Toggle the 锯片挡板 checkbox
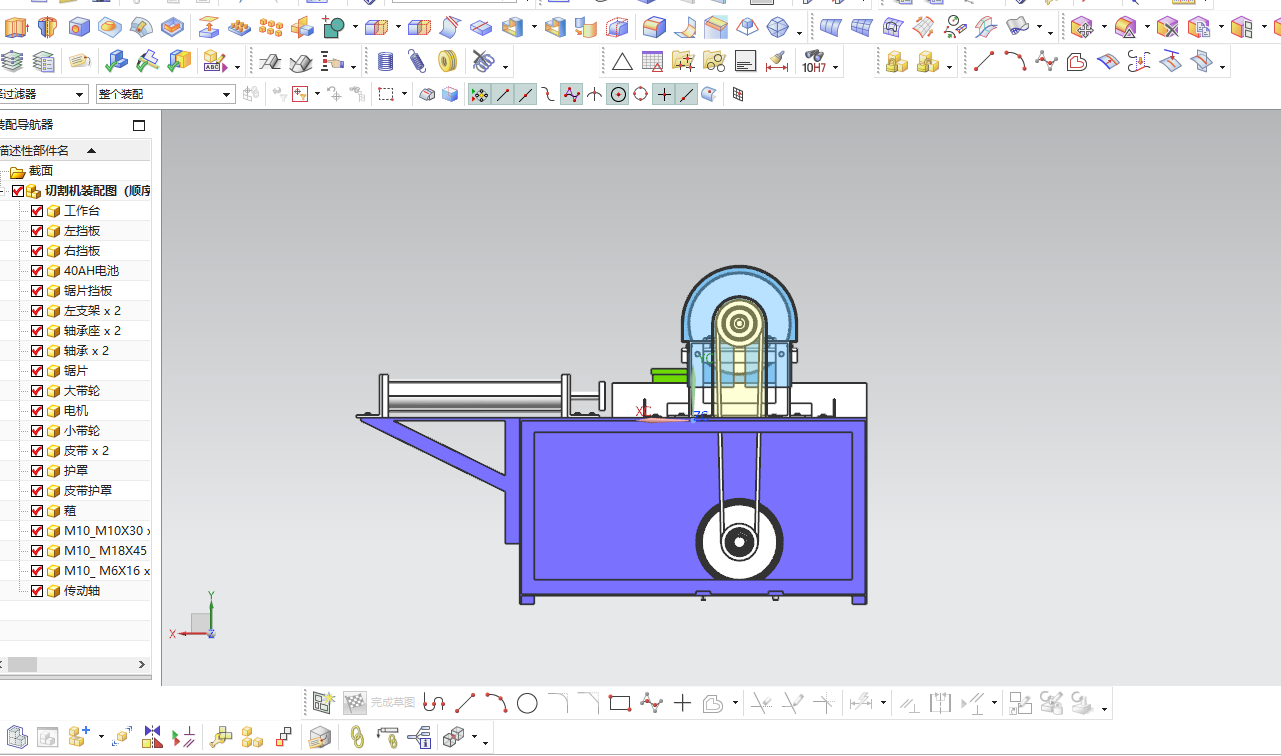 (x=37, y=291)
